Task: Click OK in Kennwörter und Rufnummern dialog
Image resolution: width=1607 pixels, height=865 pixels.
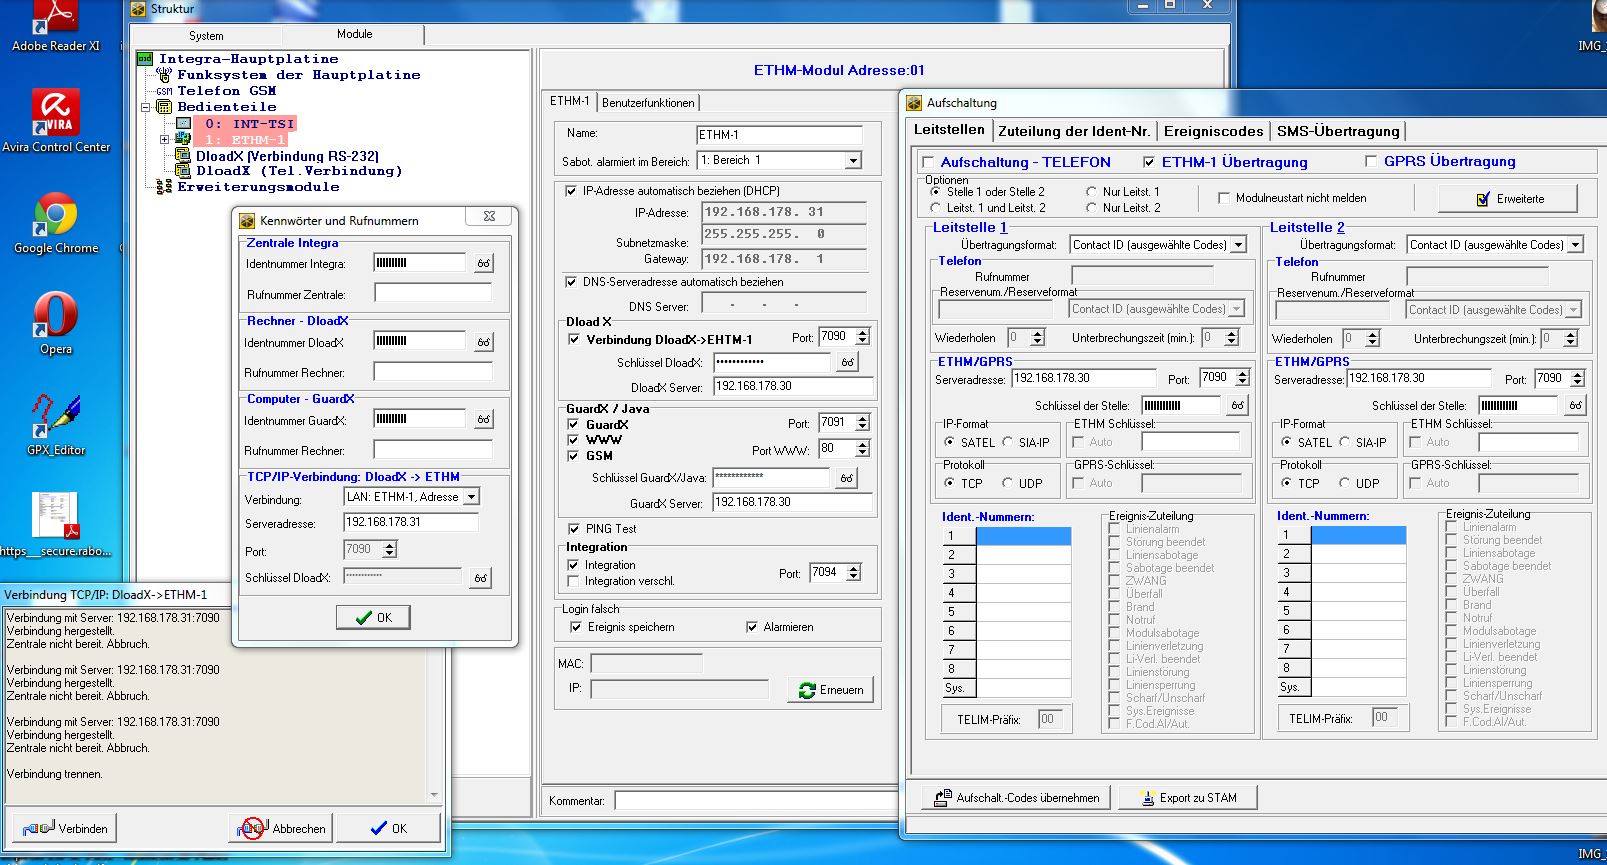Action: pos(373,617)
